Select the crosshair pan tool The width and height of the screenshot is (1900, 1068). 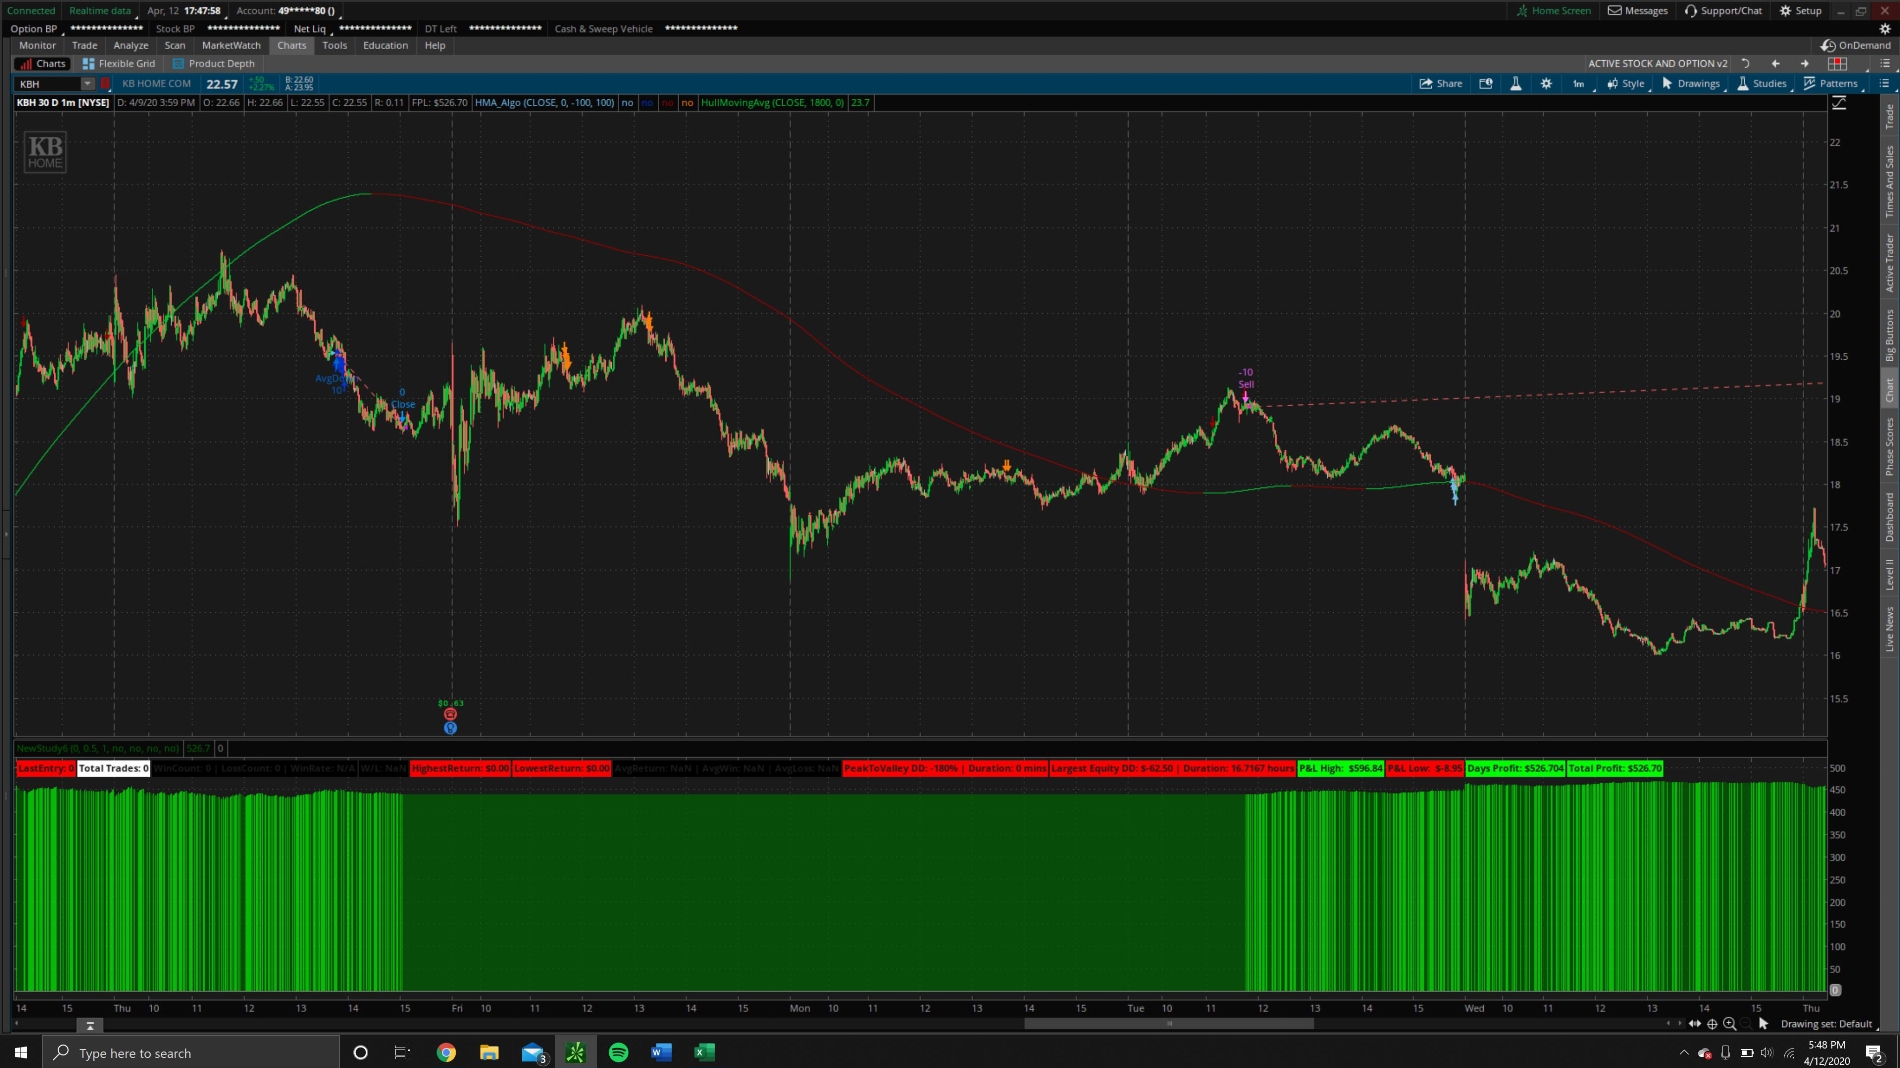coord(1712,1023)
